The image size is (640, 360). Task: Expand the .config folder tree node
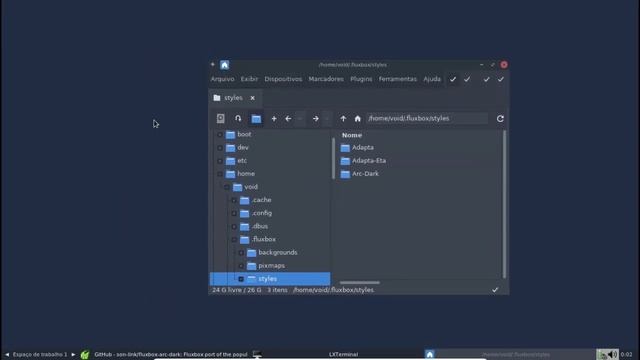[234, 213]
